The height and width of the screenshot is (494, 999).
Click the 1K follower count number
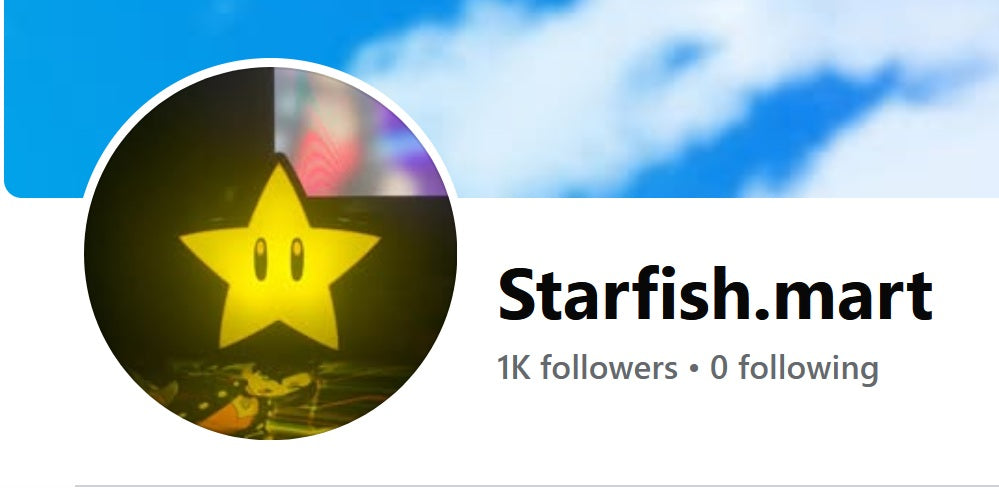coord(514,368)
